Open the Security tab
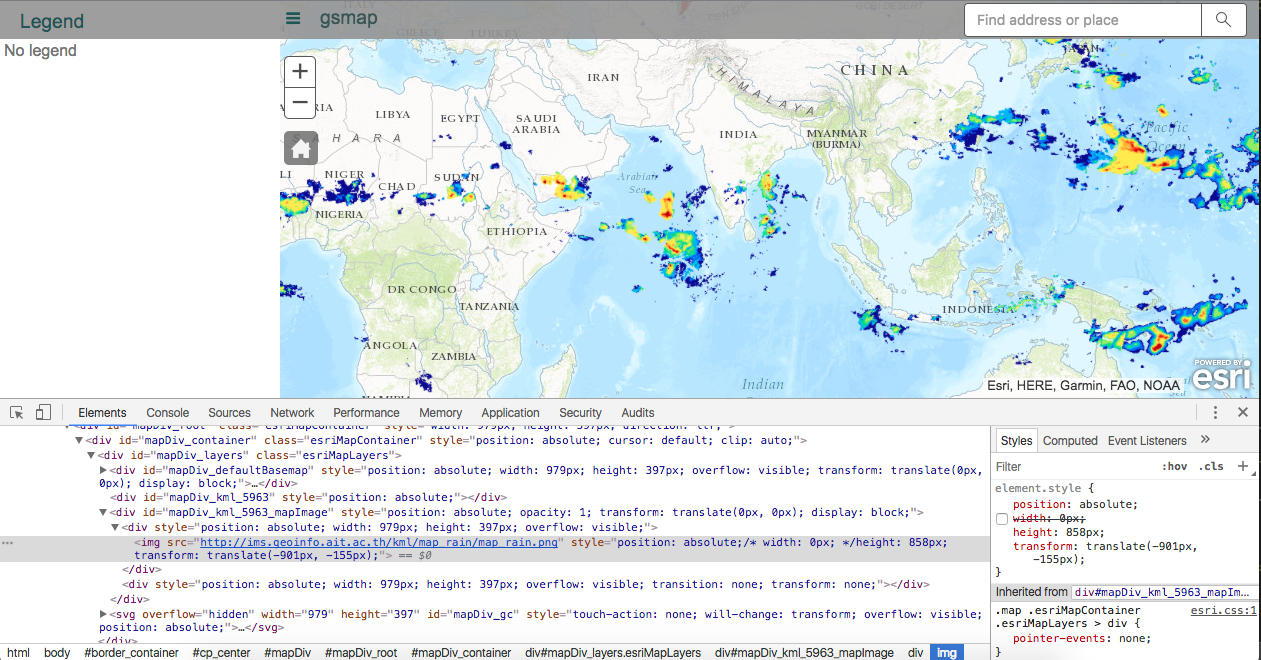 point(580,412)
